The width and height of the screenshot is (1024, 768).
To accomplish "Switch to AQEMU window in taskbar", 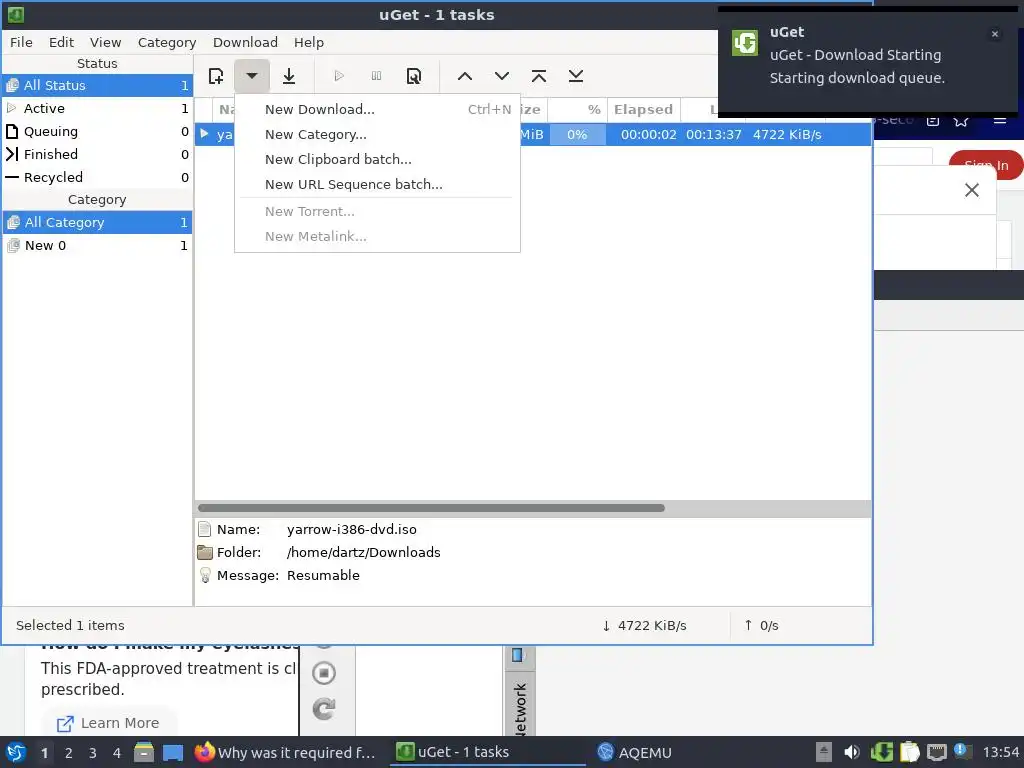I will coord(635,752).
